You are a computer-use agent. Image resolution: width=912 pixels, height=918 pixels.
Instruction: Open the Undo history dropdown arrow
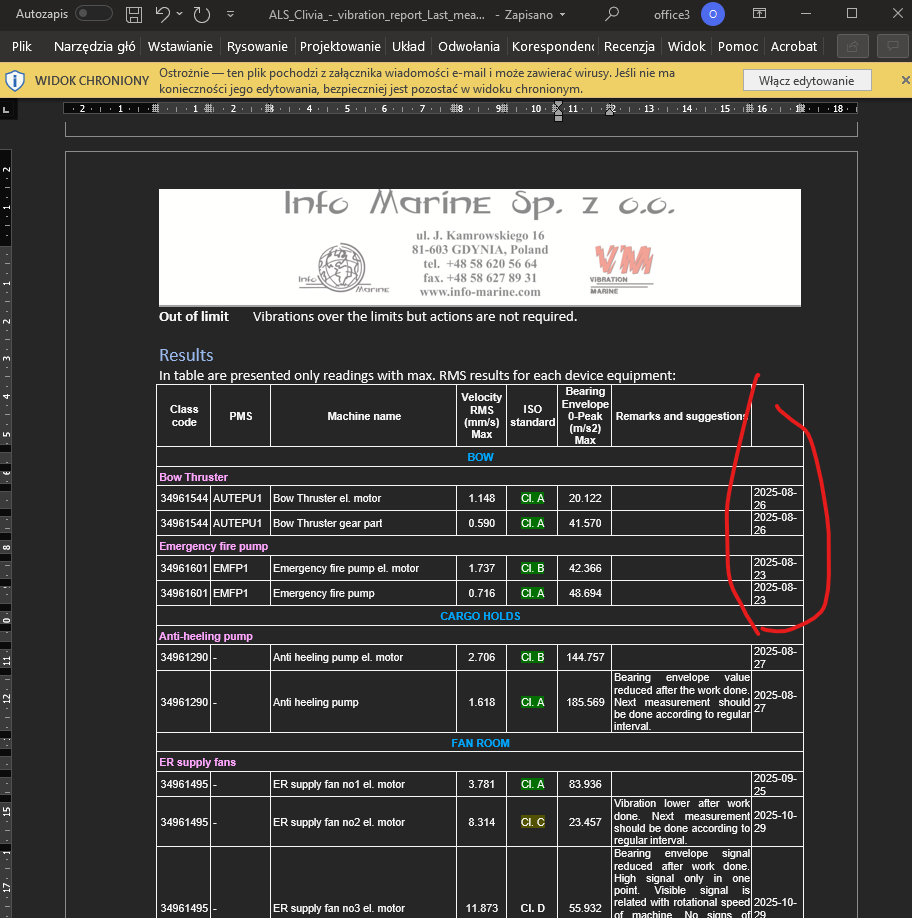[x=180, y=15]
